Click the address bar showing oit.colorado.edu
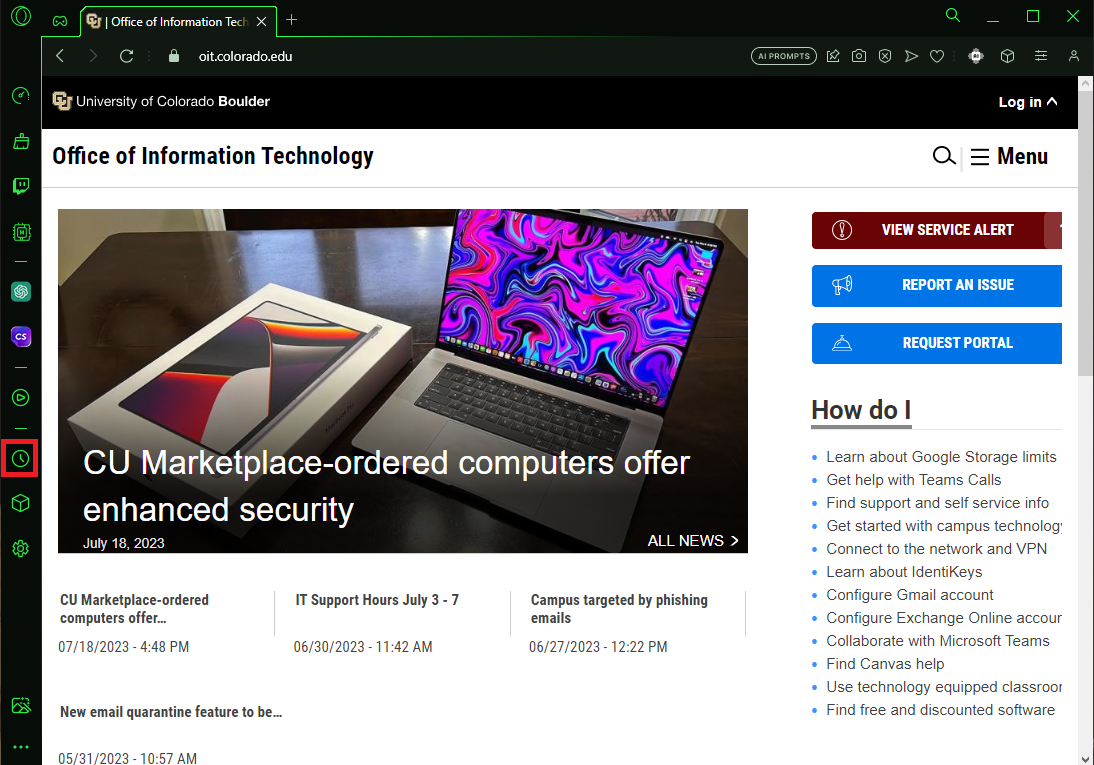Screen dimensions: 1094x765 [x=400, y=57]
